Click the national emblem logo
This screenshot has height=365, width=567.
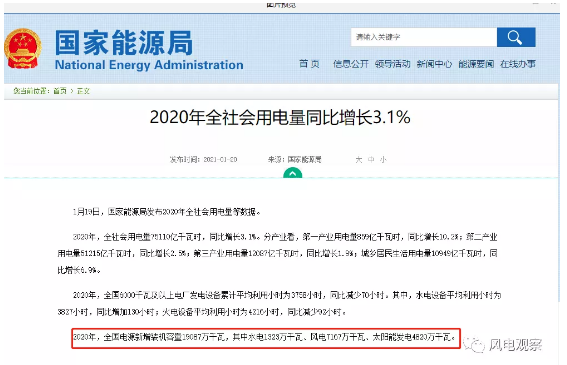23,48
